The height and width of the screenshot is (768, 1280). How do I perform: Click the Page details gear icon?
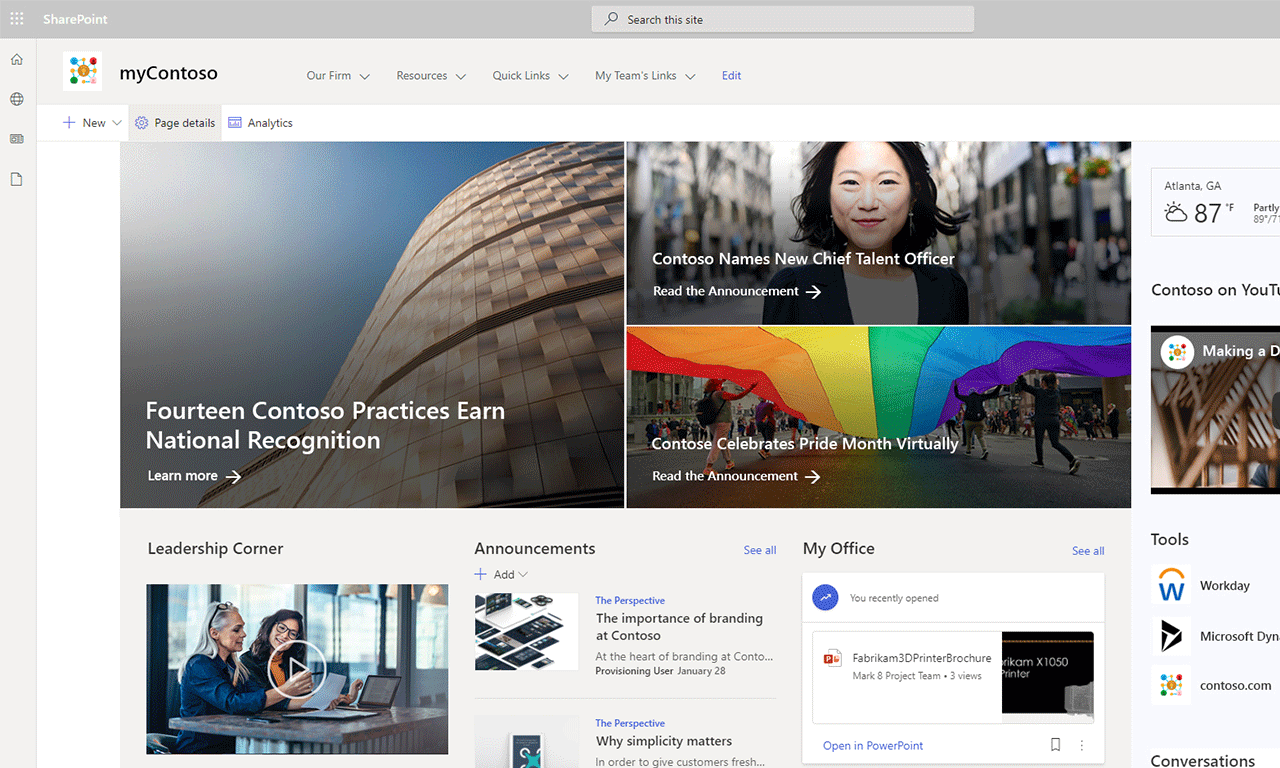point(141,123)
